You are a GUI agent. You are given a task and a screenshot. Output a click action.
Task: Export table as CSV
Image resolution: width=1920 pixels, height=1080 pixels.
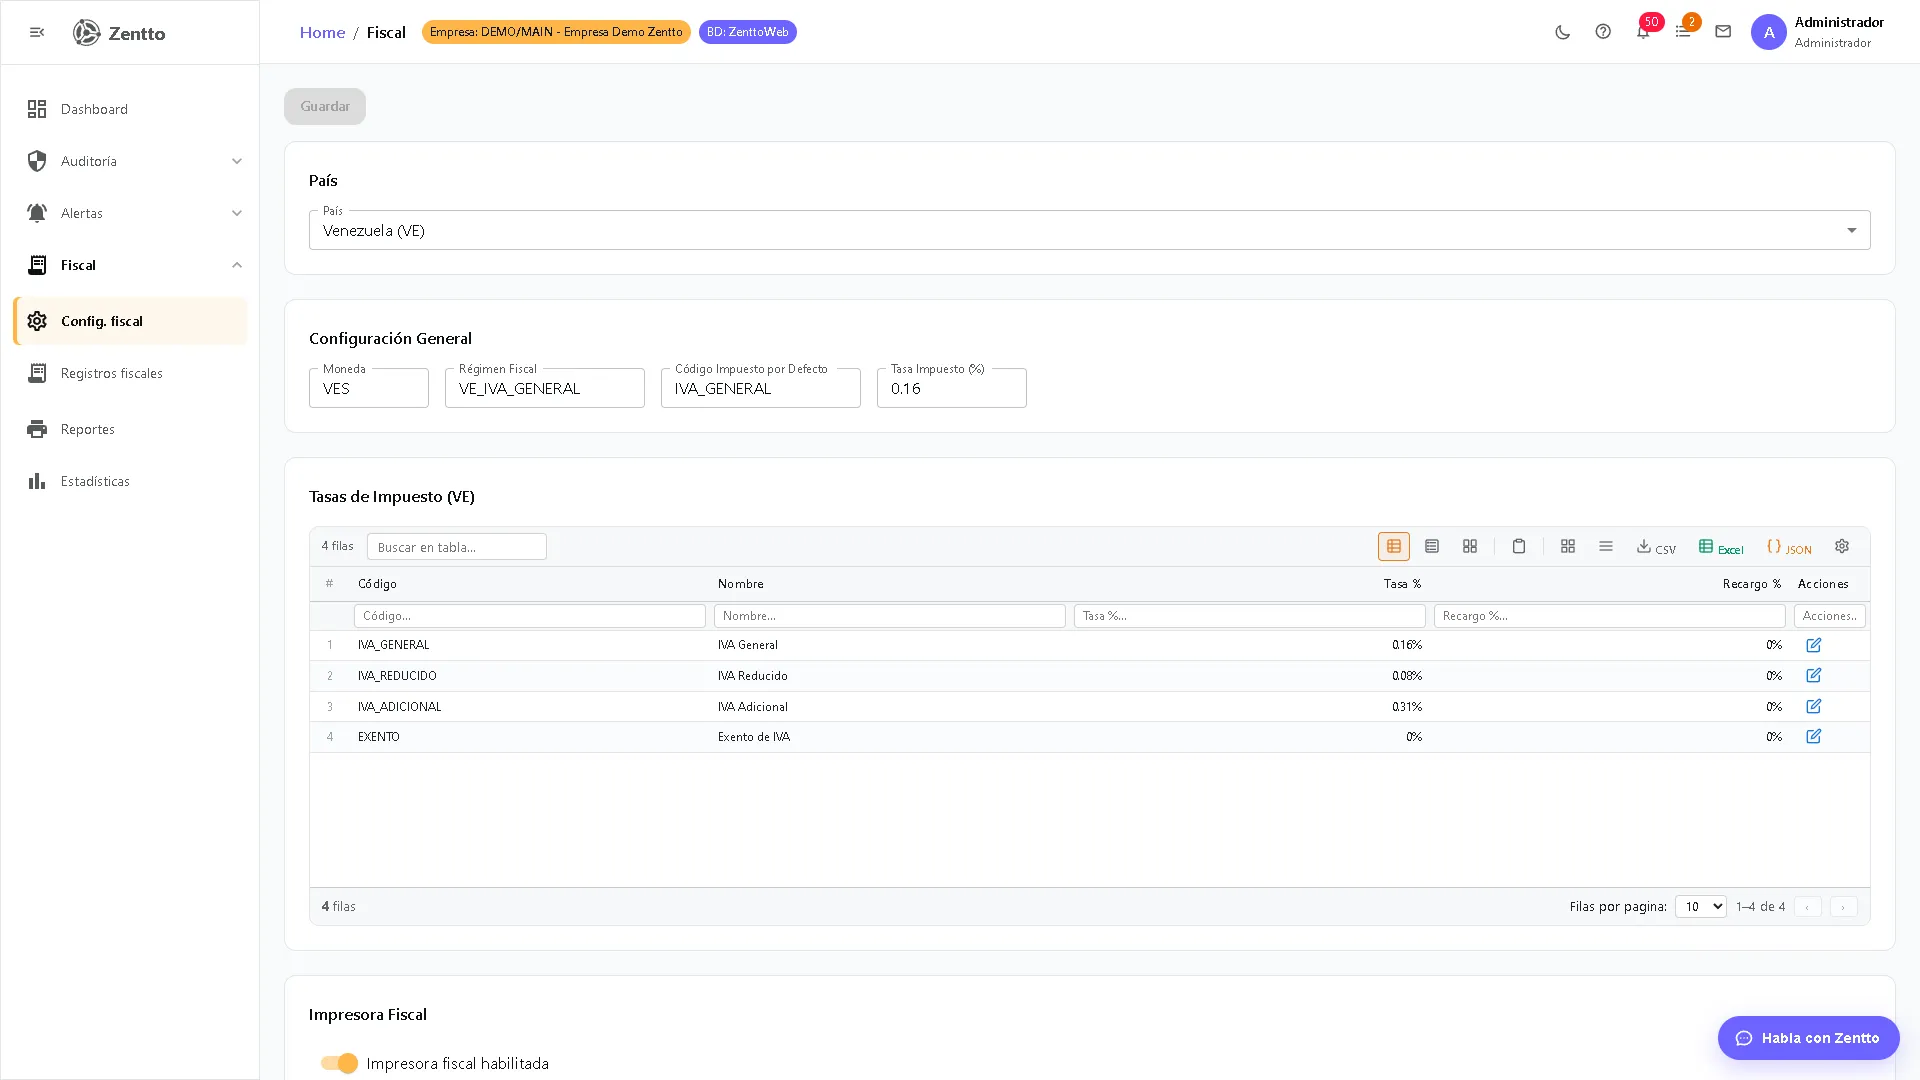click(x=1656, y=547)
